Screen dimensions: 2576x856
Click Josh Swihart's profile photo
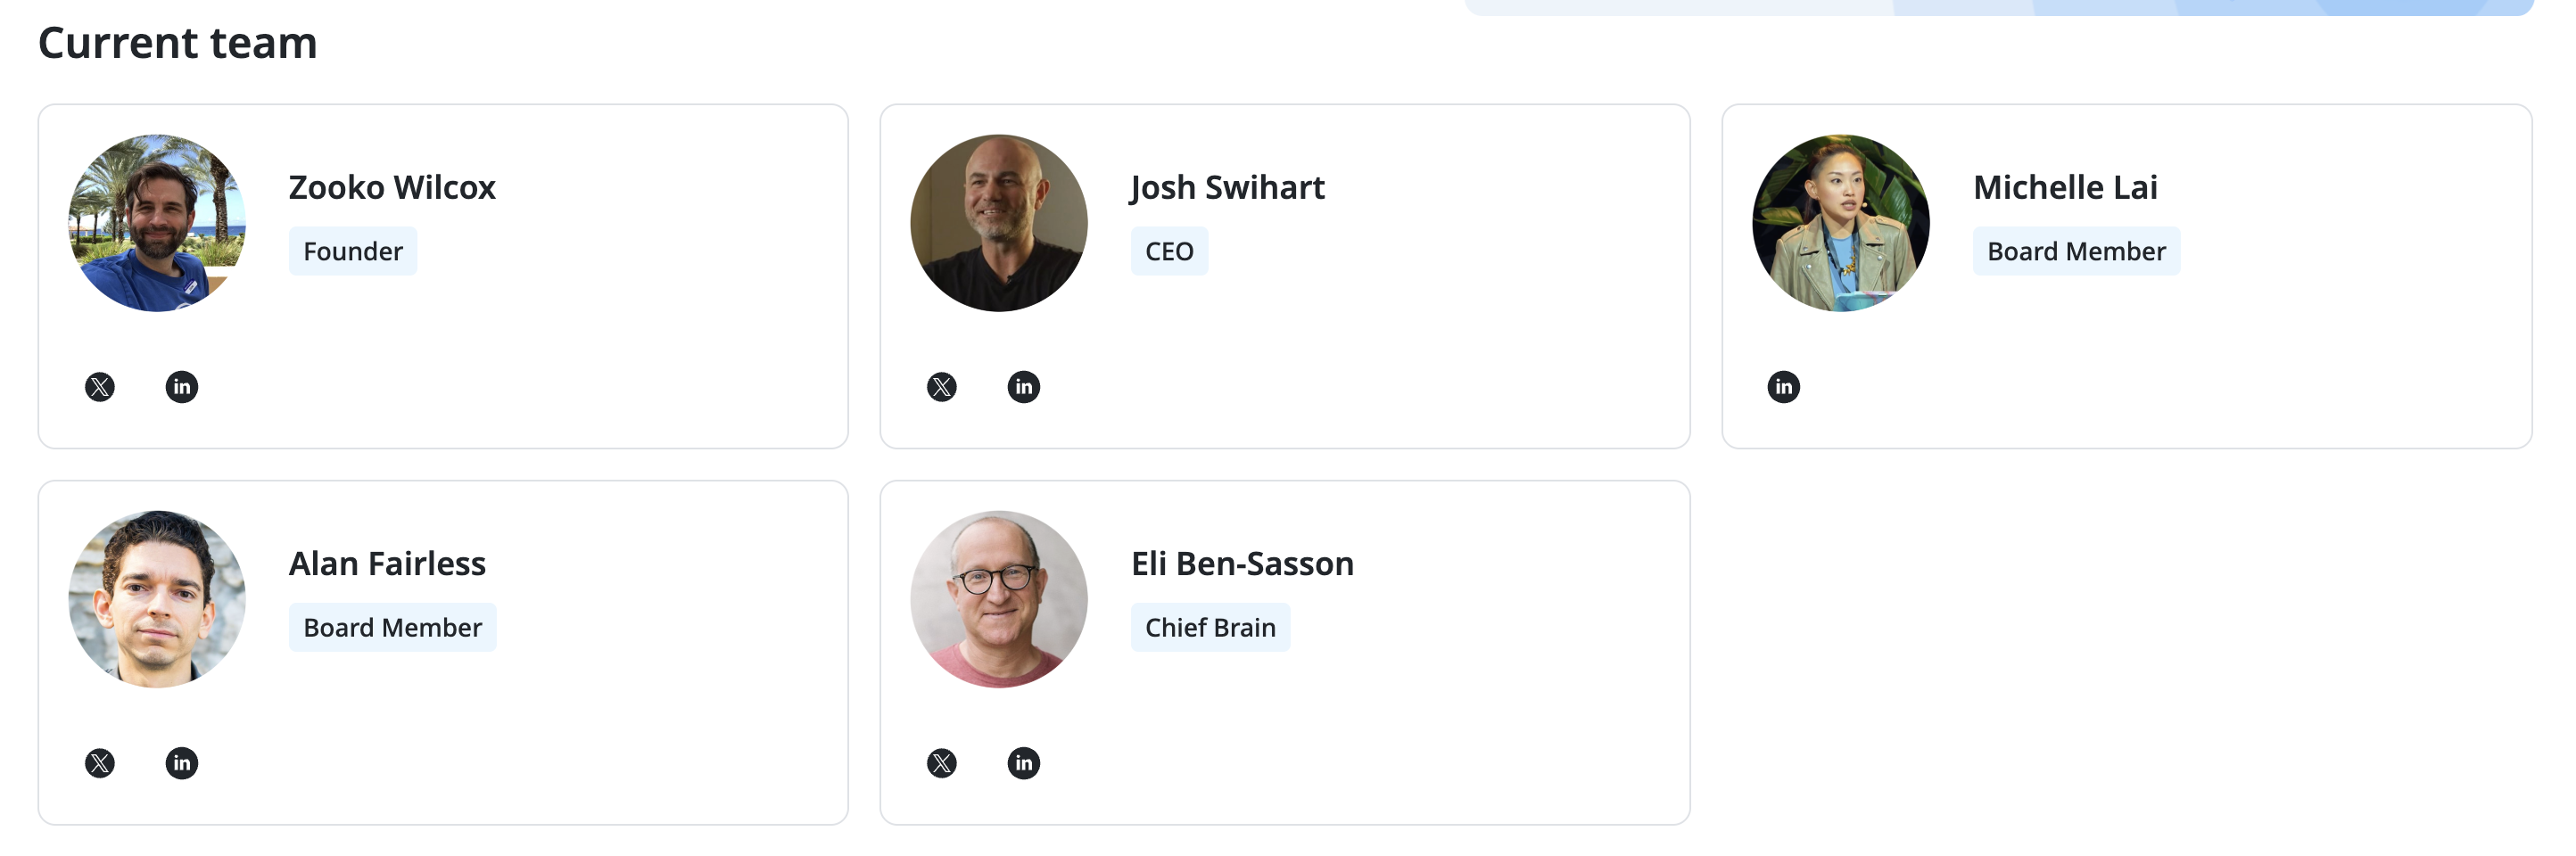[999, 223]
